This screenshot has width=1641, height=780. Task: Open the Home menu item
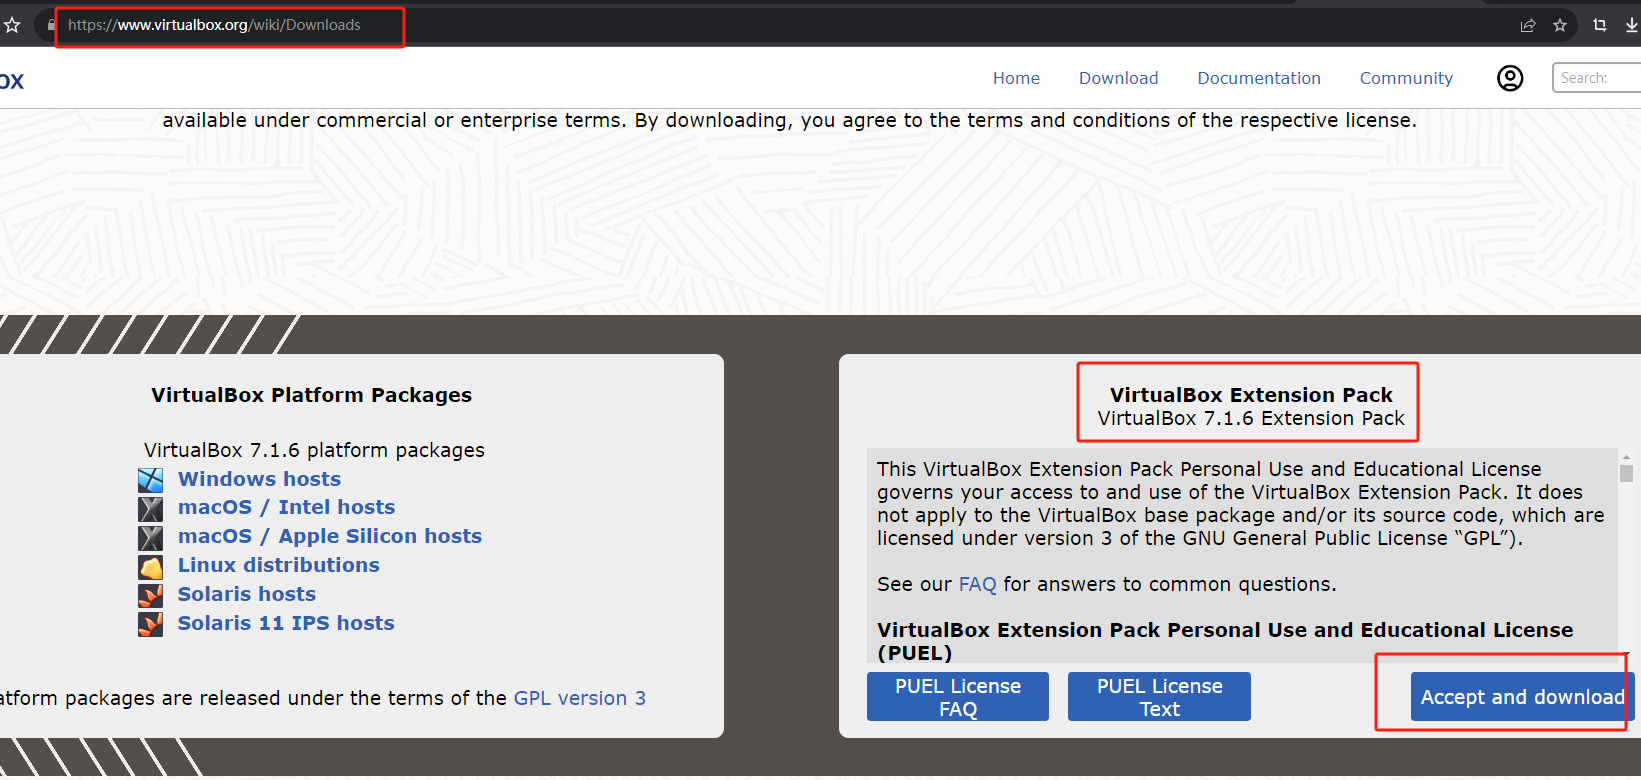(x=1016, y=78)
